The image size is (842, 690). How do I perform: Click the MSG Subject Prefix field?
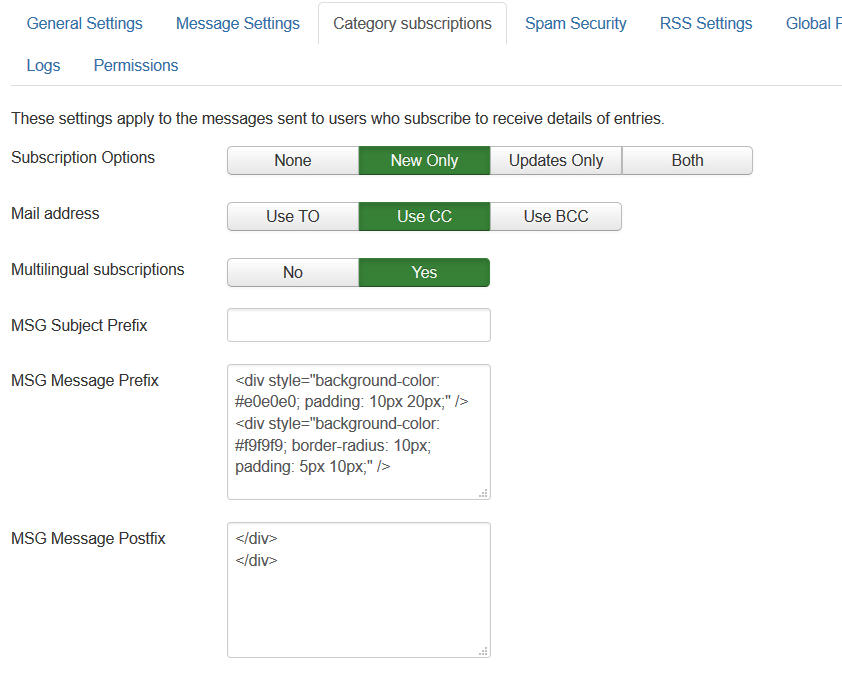358,325
